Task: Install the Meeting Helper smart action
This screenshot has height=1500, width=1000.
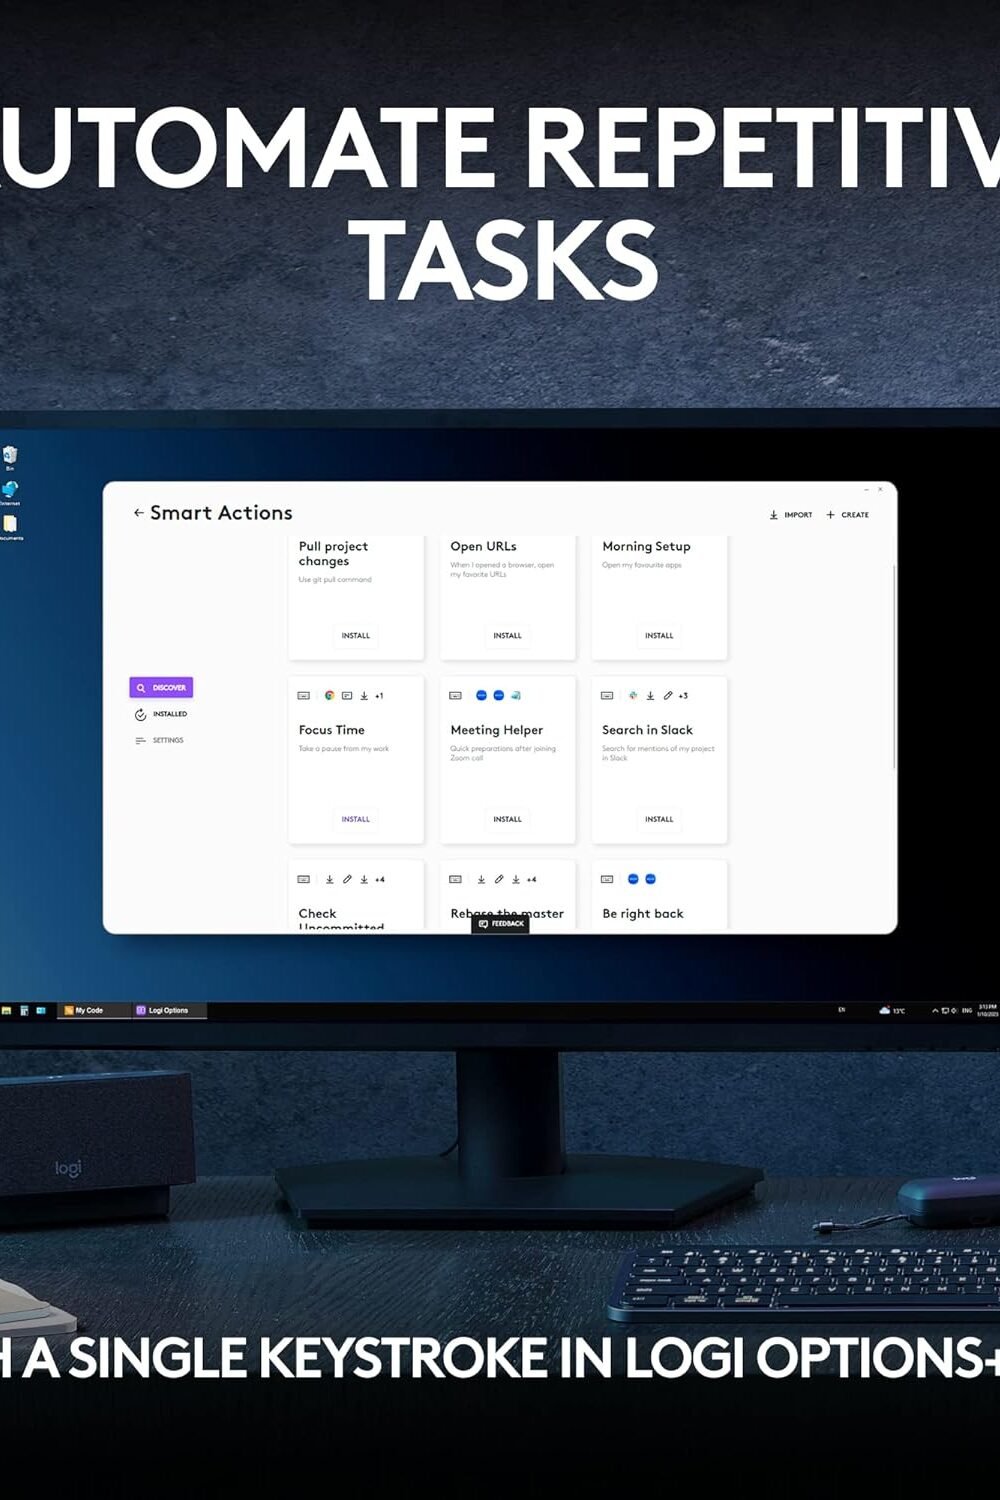Action: (x=507, y=819)
